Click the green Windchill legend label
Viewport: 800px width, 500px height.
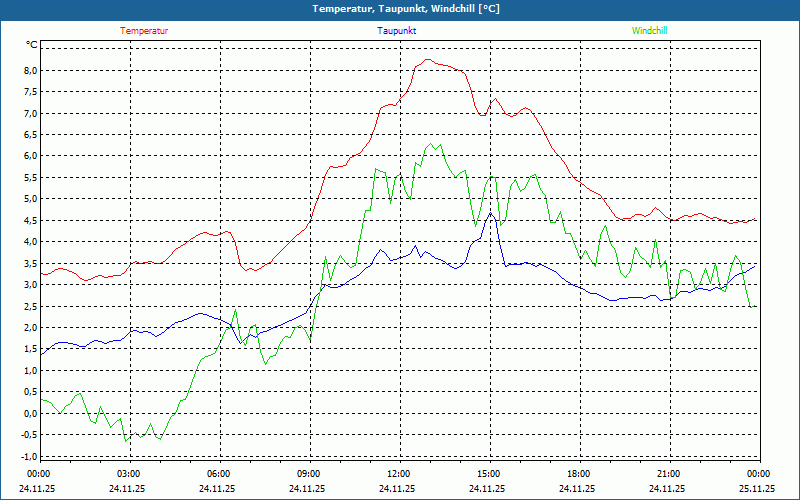tap(649, 31)
